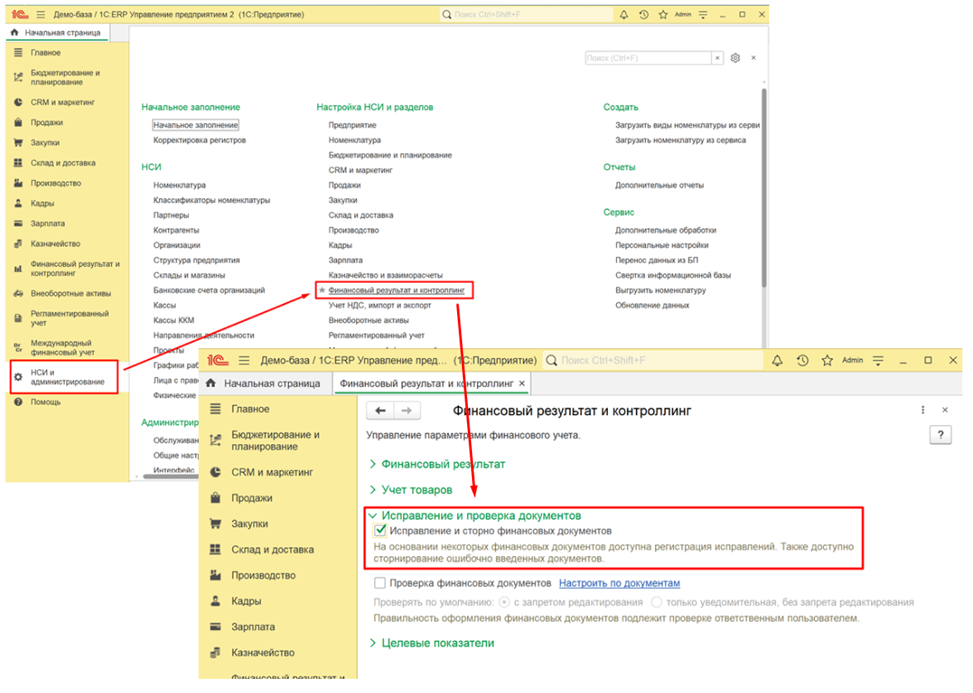
Task: Expand the Учет товаров section
Action: point(416,490)
